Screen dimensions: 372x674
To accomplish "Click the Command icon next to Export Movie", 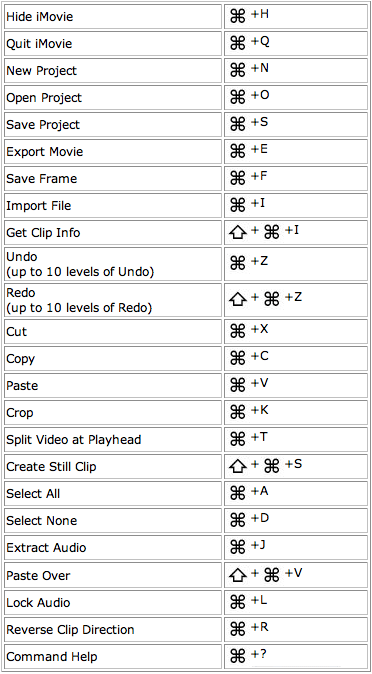I will (237, 151).
